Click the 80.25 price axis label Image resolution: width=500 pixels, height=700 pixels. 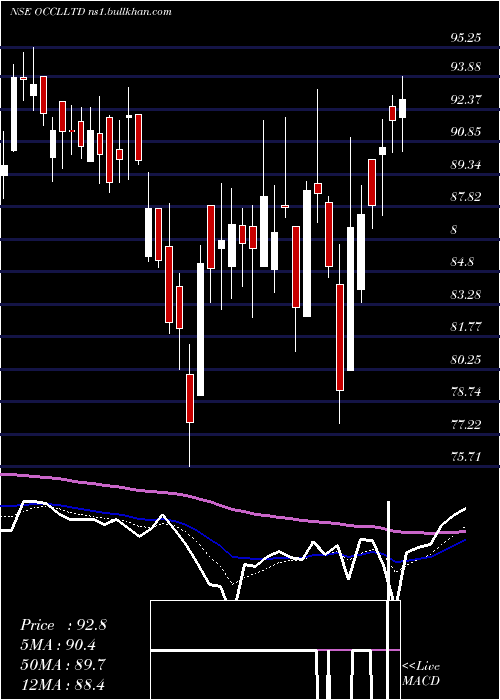[x=466, y=359]
